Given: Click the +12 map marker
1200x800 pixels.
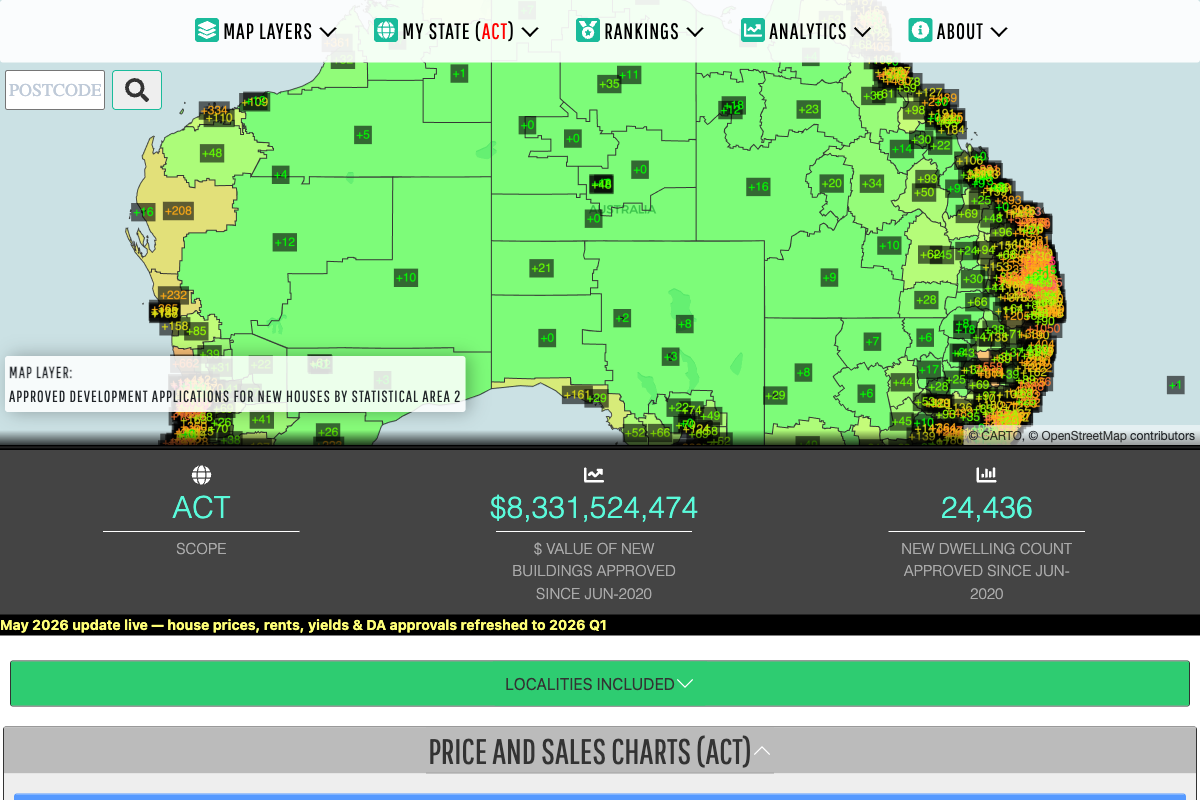Looking at the screenshot, I should [285, 242].
